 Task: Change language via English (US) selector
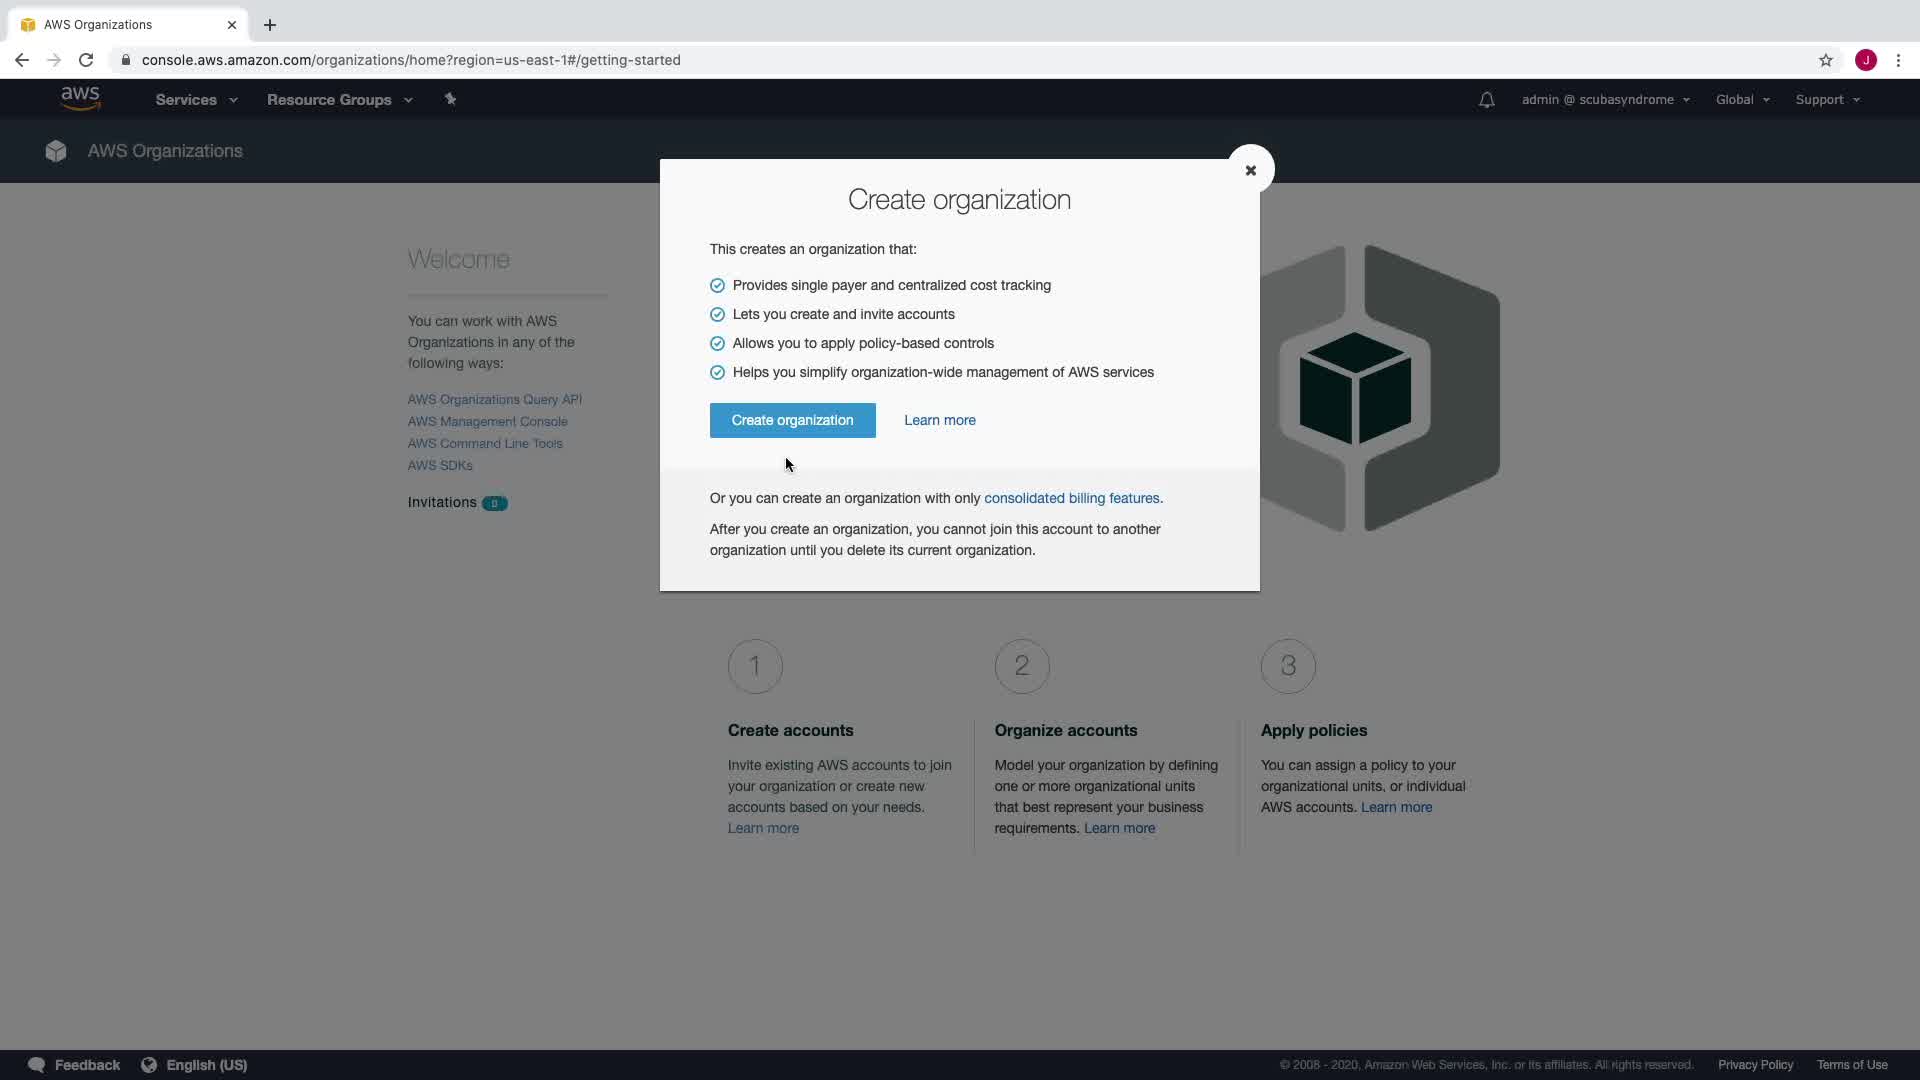tap(205, 1065)
